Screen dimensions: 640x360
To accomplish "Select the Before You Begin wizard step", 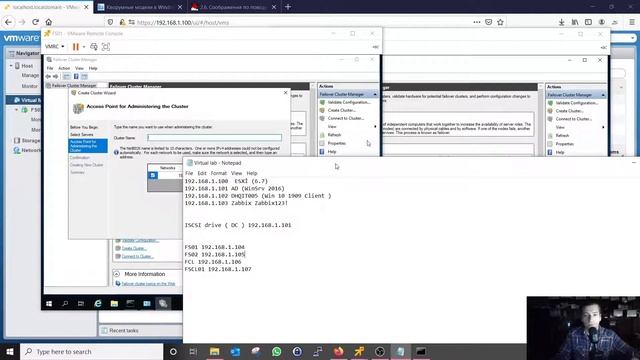I will 84,127.
